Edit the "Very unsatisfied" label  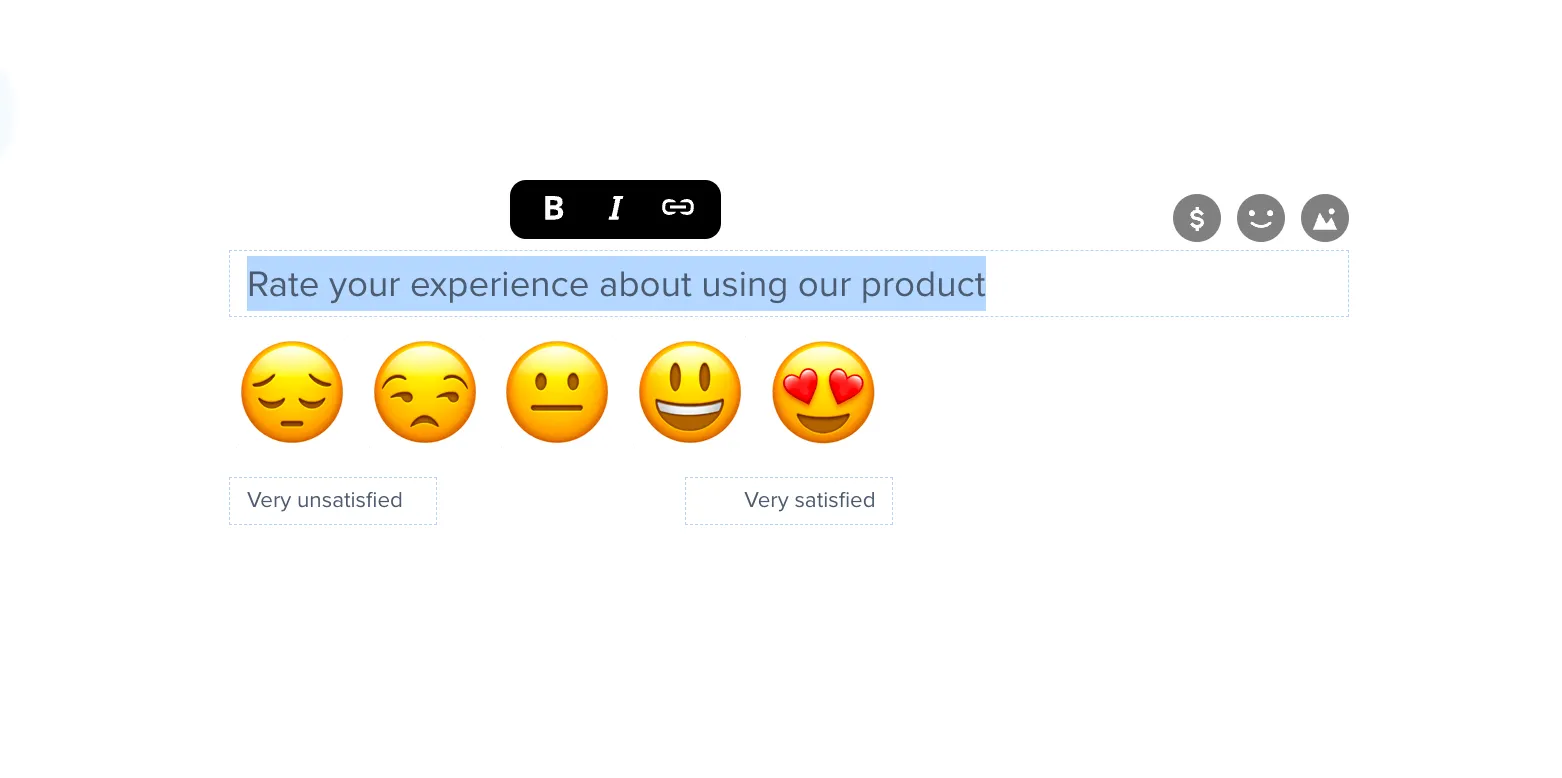[325, 500]
